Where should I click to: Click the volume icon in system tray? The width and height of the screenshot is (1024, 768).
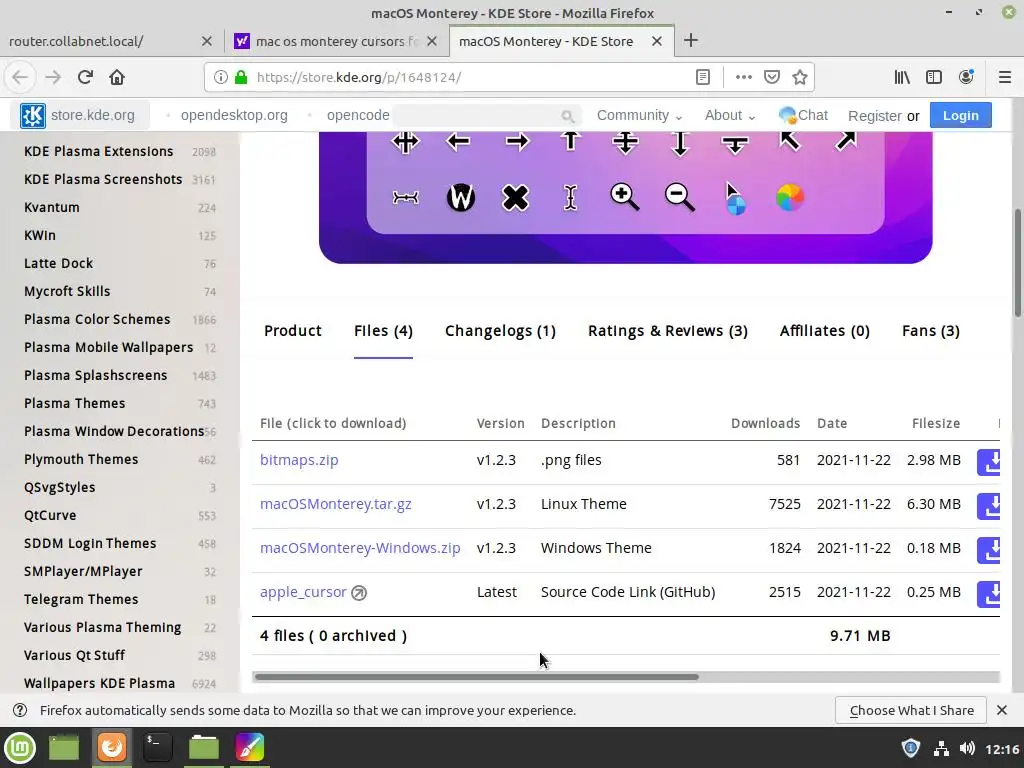coord(967,748)
